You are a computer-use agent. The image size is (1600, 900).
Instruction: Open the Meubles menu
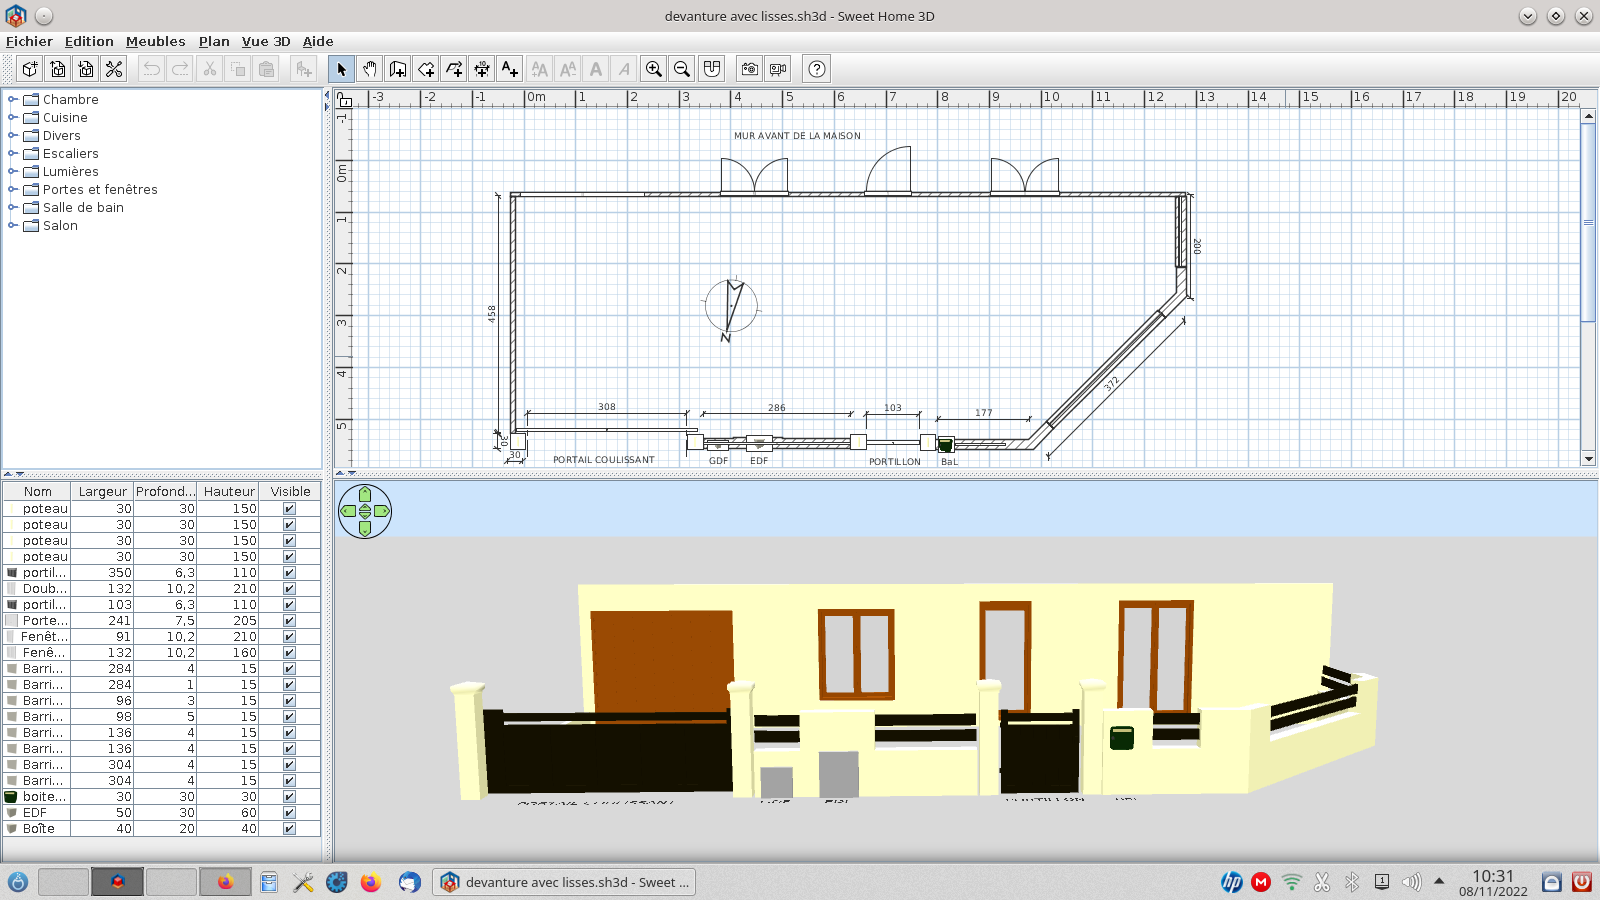tap(155, 41)
